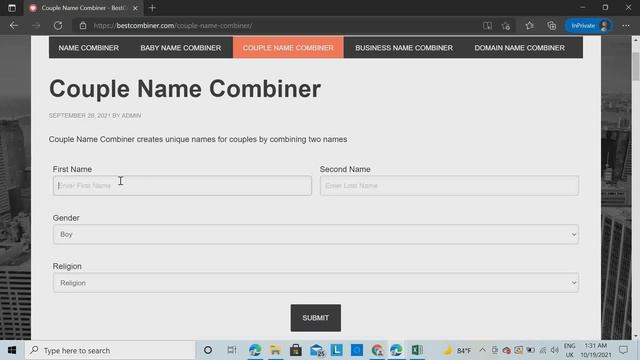Open File Explorer from taskbar
The height and width of the screenshot is (360, 640).
pyautogui.click(x=276, y=350)
